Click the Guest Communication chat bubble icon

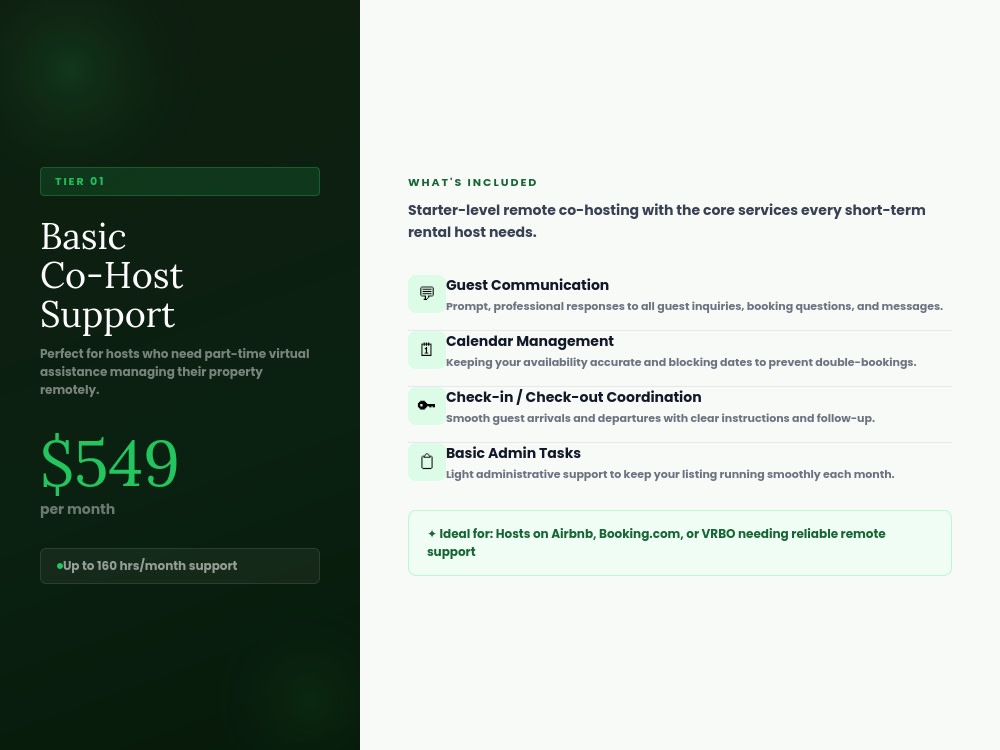click(x=427, y=293)
